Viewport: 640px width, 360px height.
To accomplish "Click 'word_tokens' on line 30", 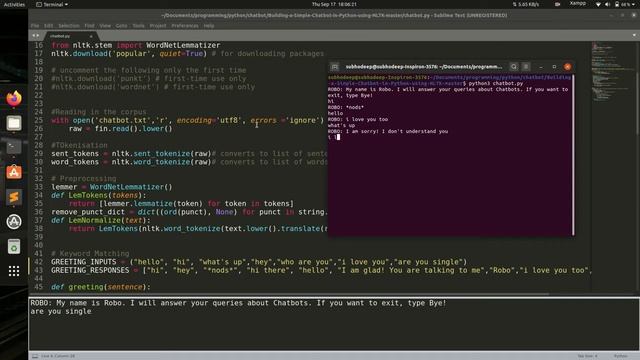I will pos(75,162).
